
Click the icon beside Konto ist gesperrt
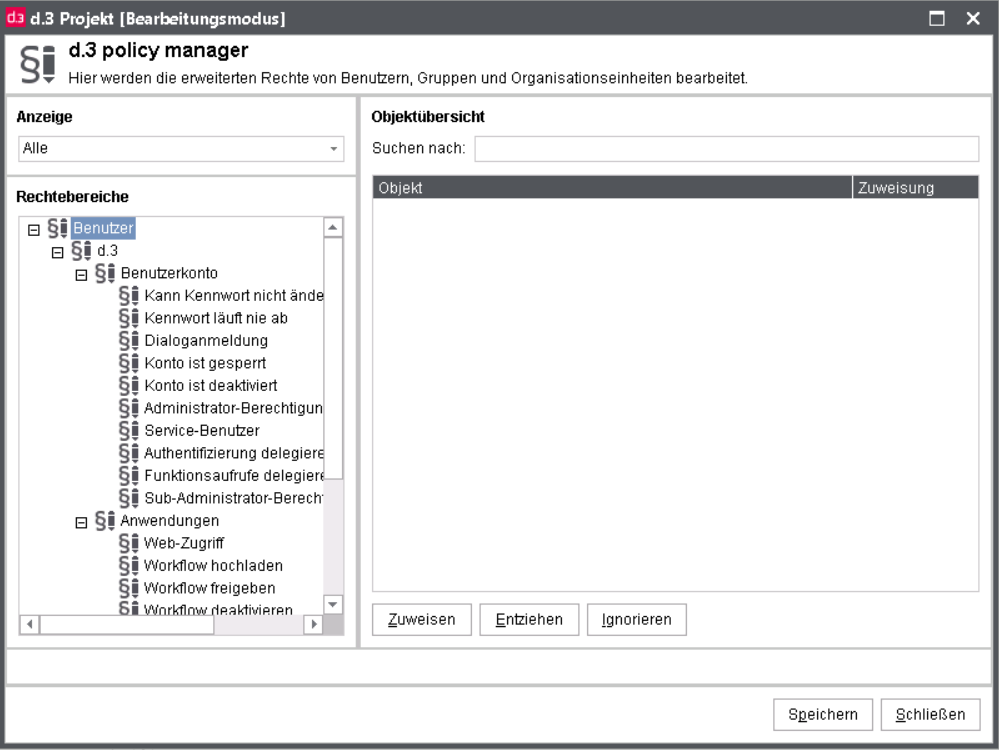(x=129, y=363)
